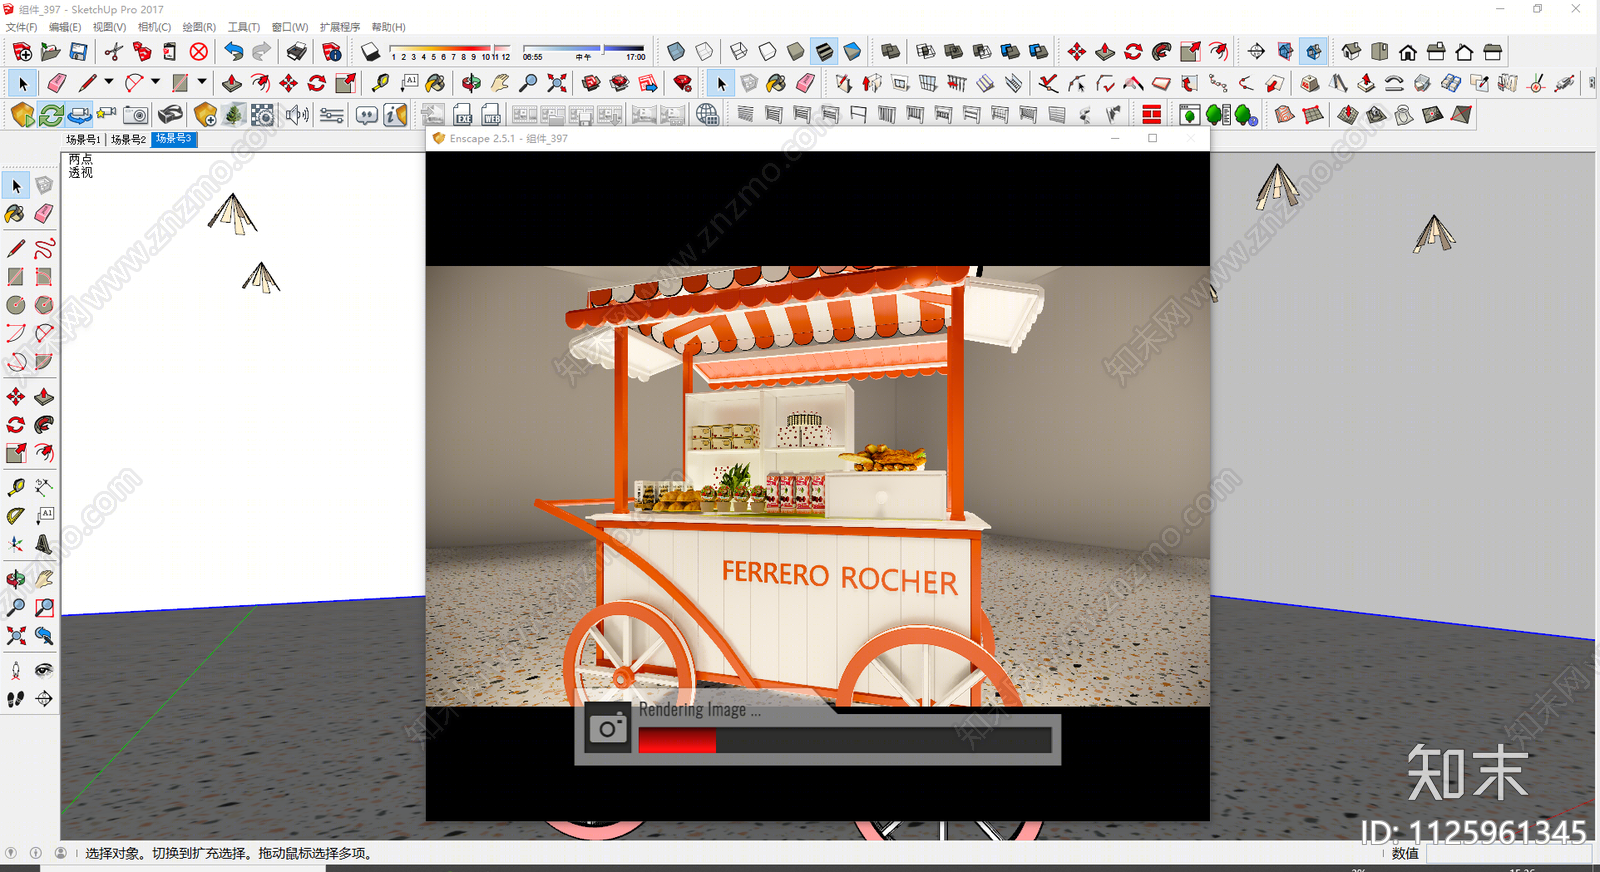Select the Offset tool in left toolbox
Viewport: 1600px width, 872px height.
[44, 453]
